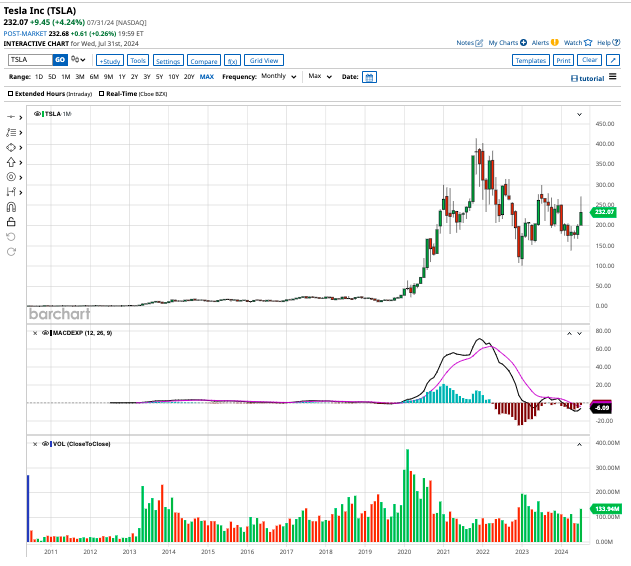Screen dimensions: 631x566
Task: Select the 1D range option
Action: click(x=39, y=77)
